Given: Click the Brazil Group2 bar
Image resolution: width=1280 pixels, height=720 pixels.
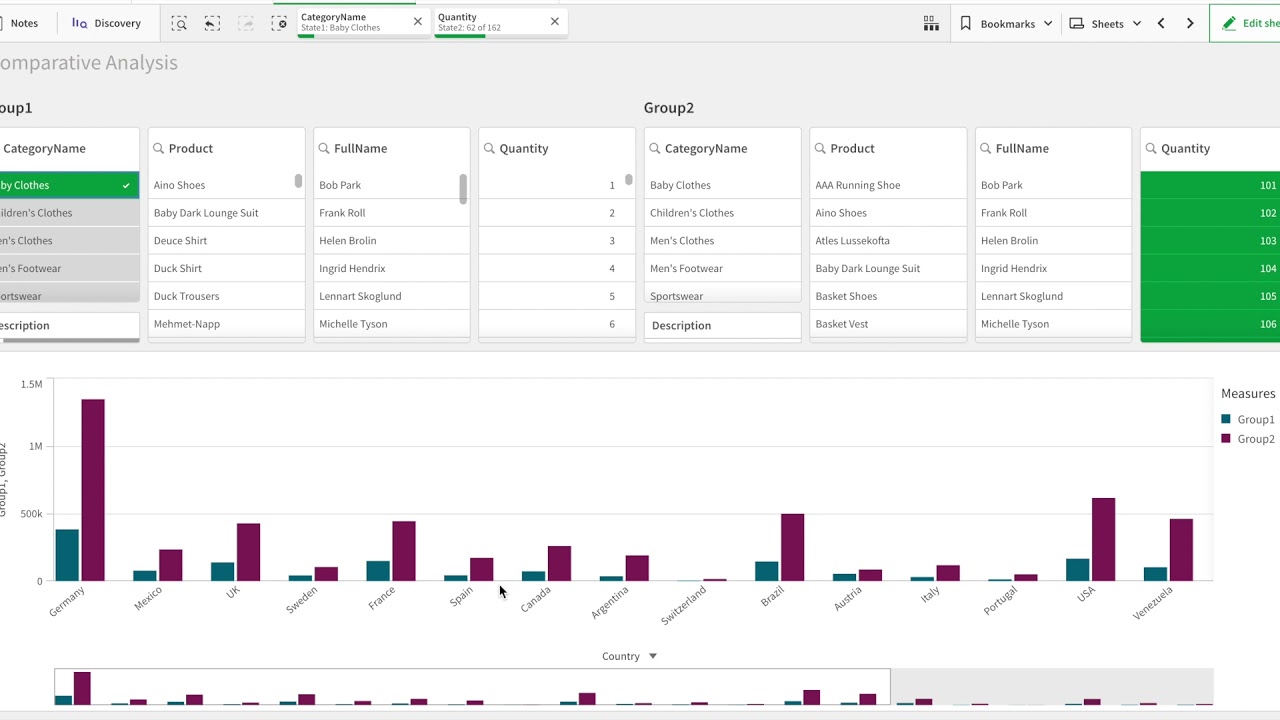Looking at the screenshot, I should [x=793, y=547].
